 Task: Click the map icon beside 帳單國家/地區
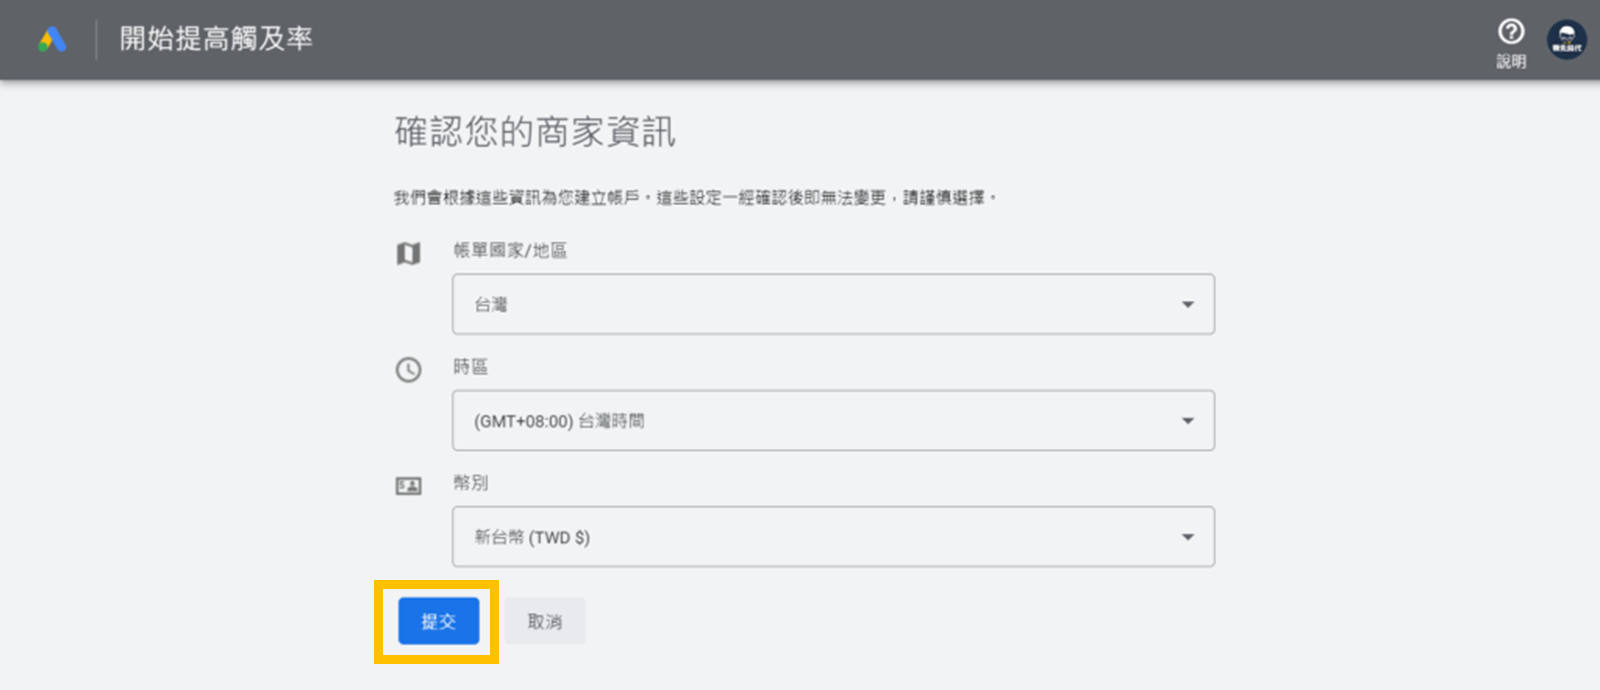[x=408, y=254]
